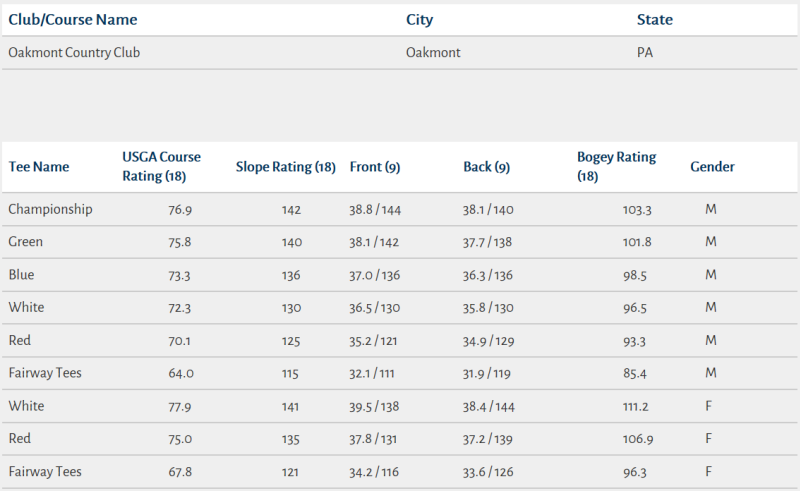Click slope rating 115
Screen dimensions: 800x491
click(x=290, y=374)
